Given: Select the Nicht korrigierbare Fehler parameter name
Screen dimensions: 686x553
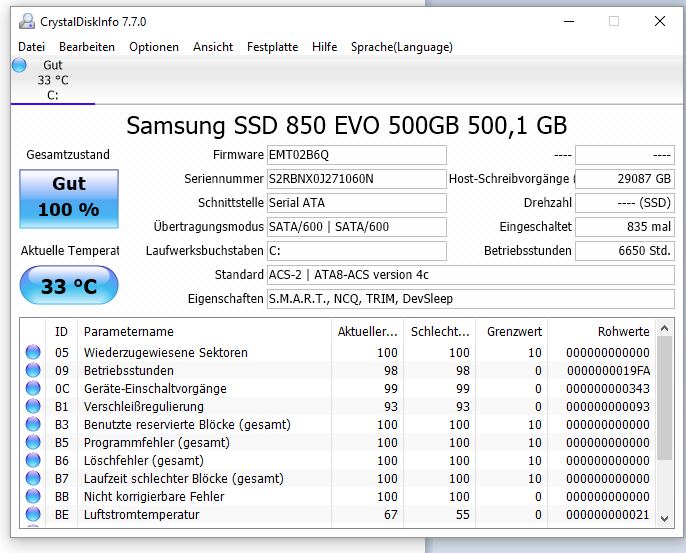Looking at the screenshot, I should [154, 497].
